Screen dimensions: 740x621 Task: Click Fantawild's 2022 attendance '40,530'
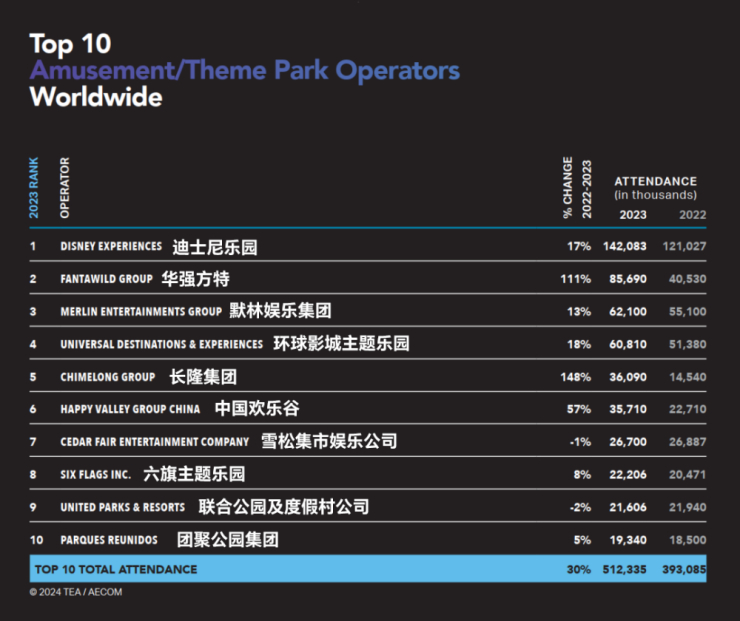coord(688,279)
